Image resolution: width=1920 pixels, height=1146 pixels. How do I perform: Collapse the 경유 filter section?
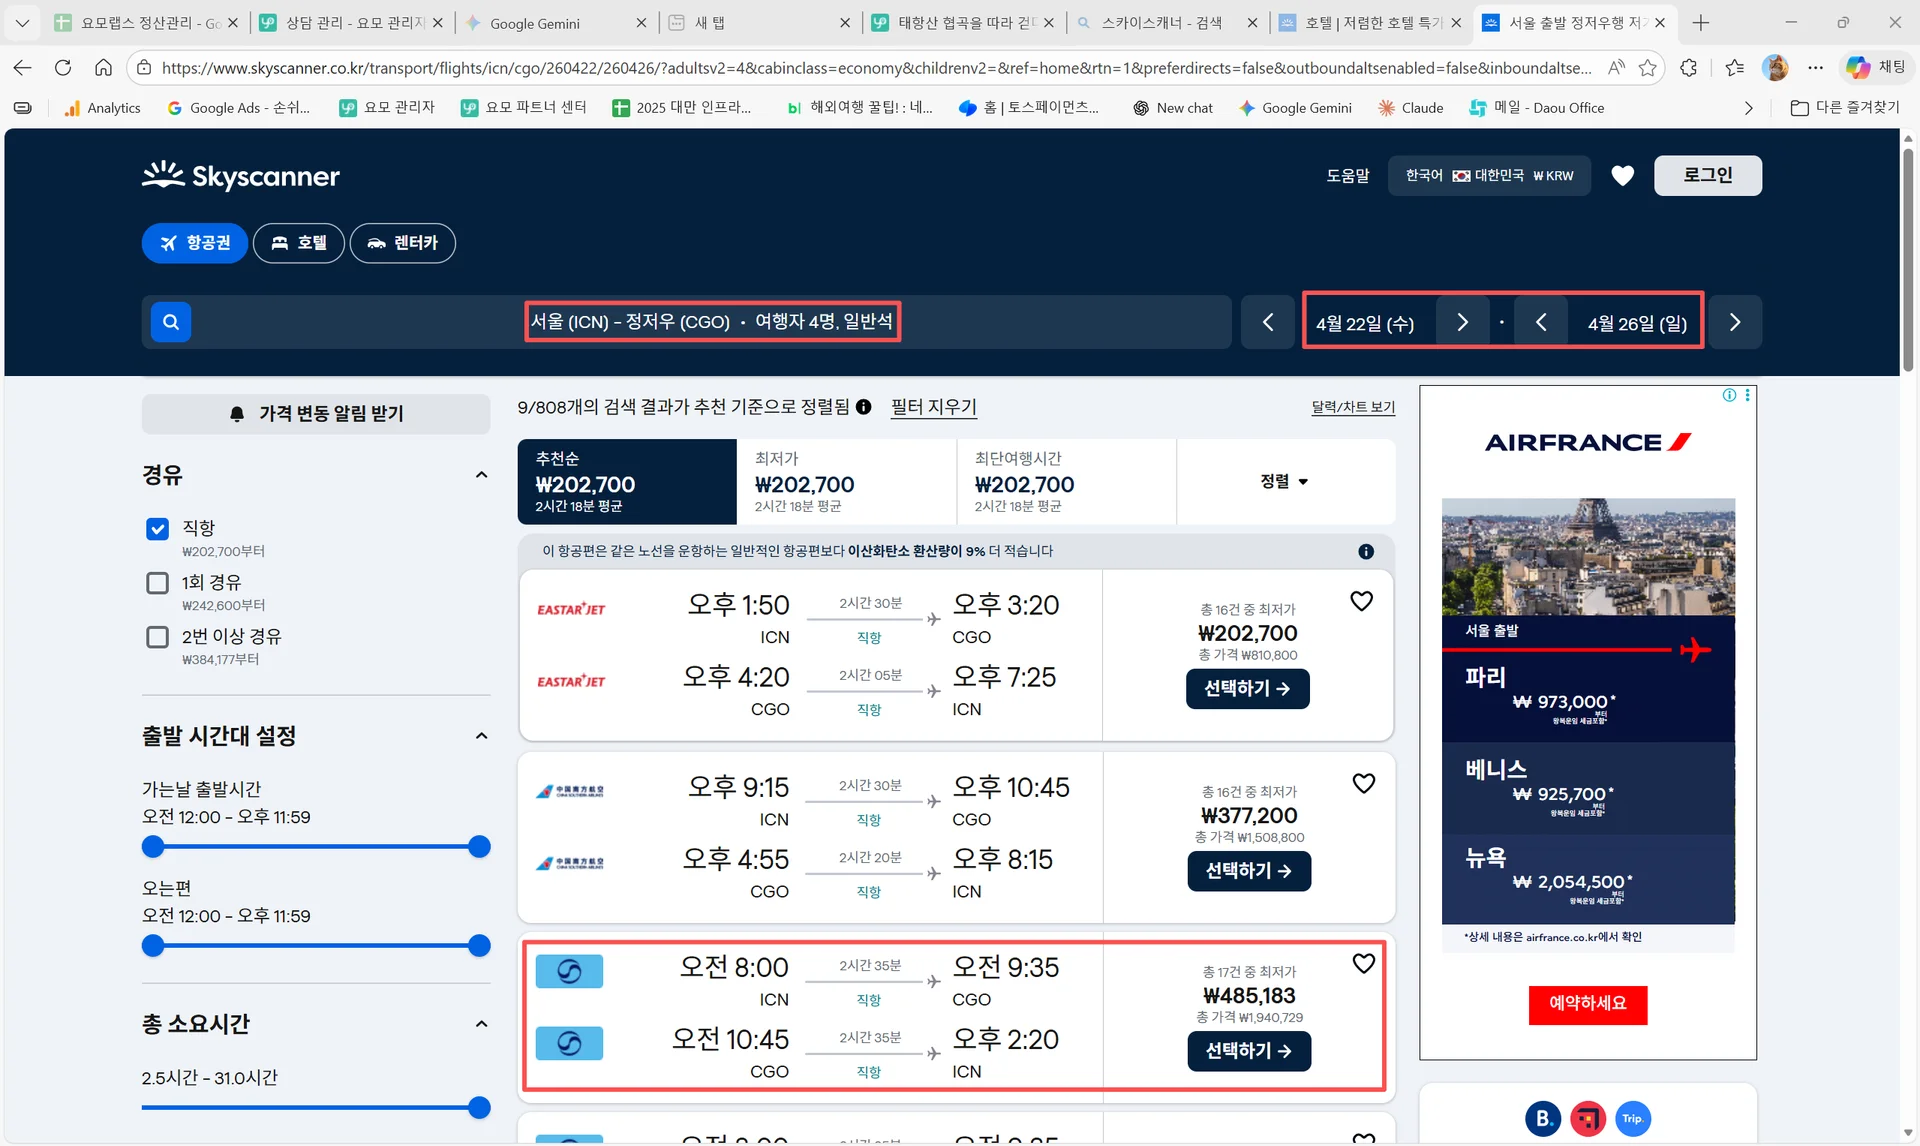click(x=481, y=475)
